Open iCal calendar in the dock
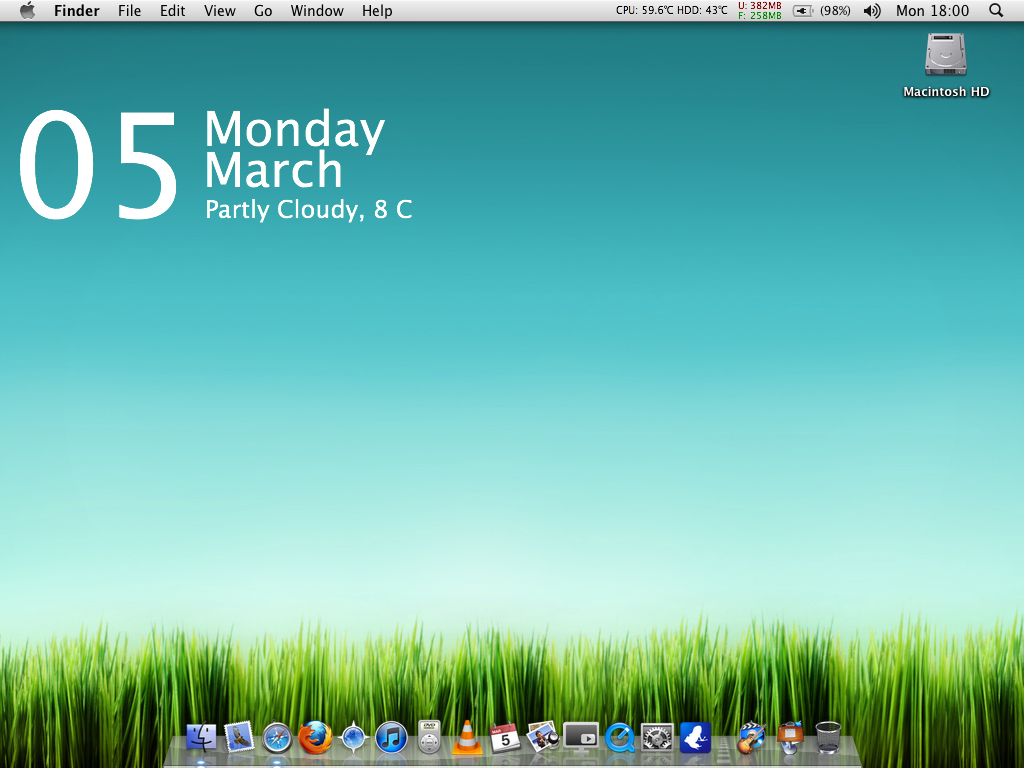Screen dimensions: 1024x768 [505, 738]
